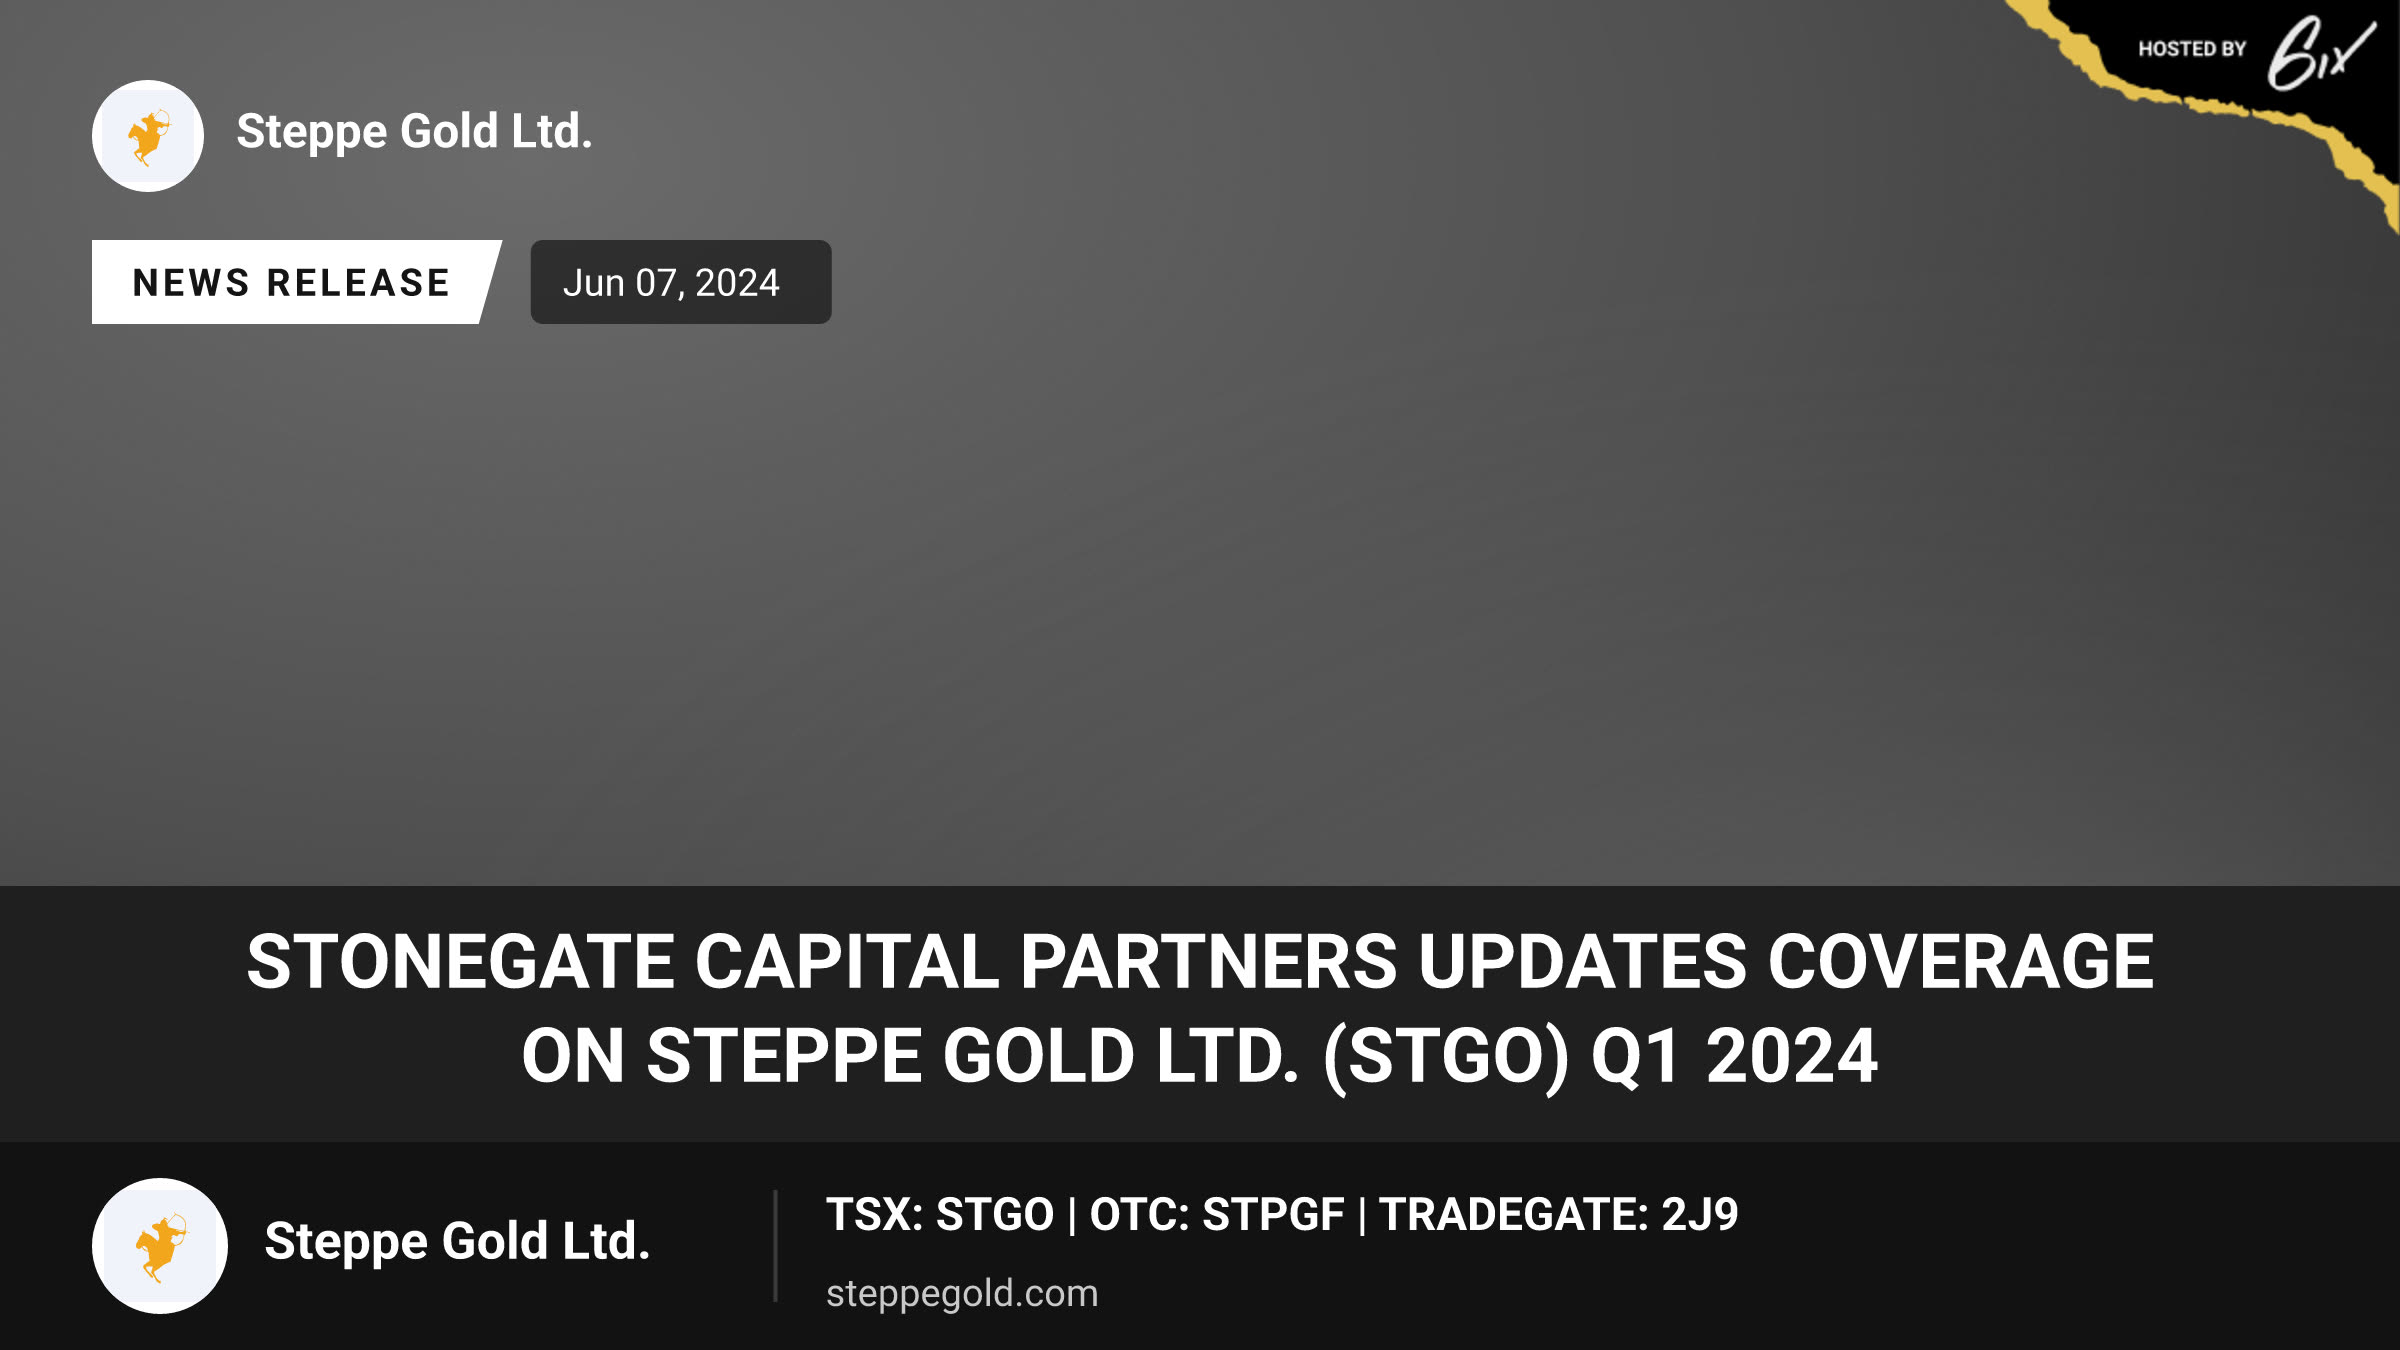Image resolution: width=2400 pixels, height=1350 pixels.
Task: Click the vertical divider line in the footer
Action: coord(775,1246)
